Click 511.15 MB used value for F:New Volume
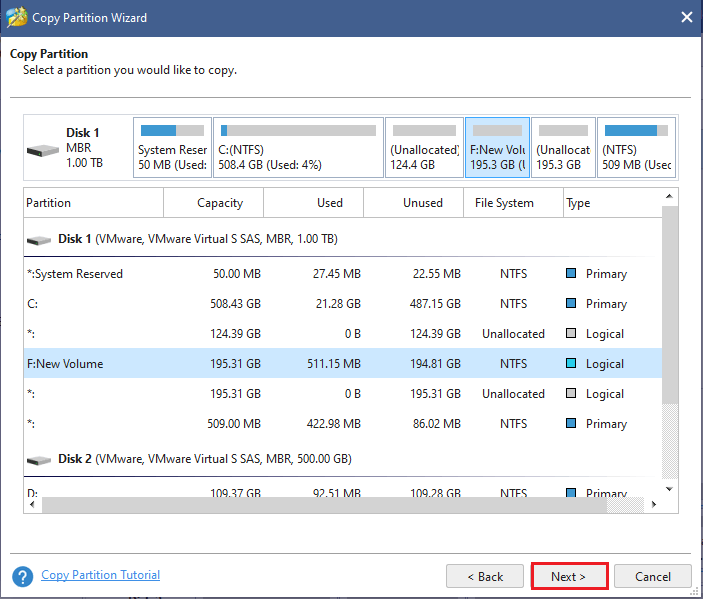Image resolution: width=708 pixels, height=604 pixels. (334, 363)
